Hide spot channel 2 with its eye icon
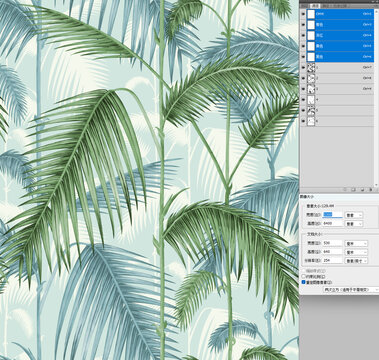 303,78
